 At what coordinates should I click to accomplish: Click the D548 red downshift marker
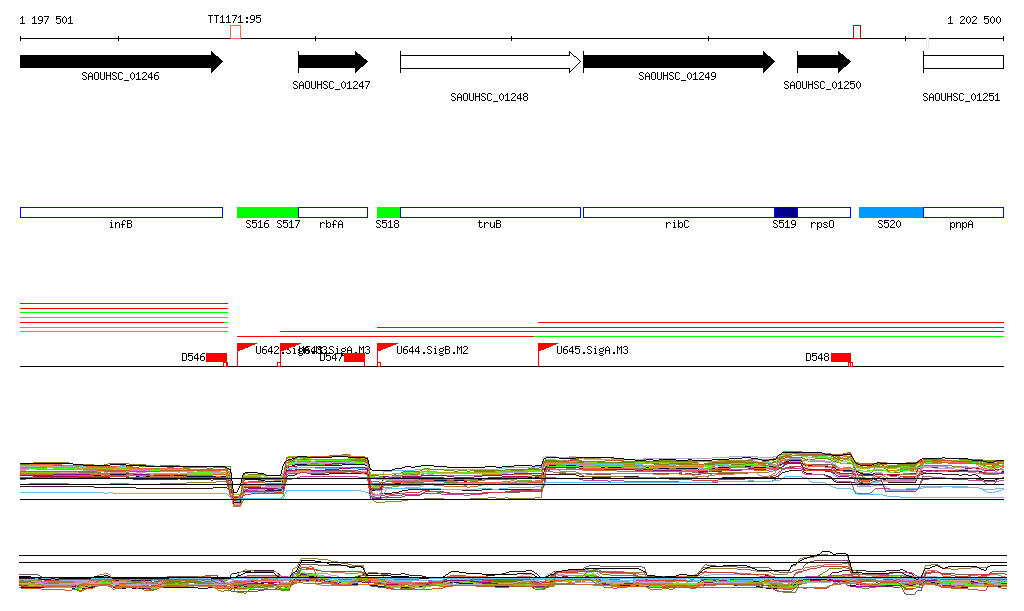(840, 358)
